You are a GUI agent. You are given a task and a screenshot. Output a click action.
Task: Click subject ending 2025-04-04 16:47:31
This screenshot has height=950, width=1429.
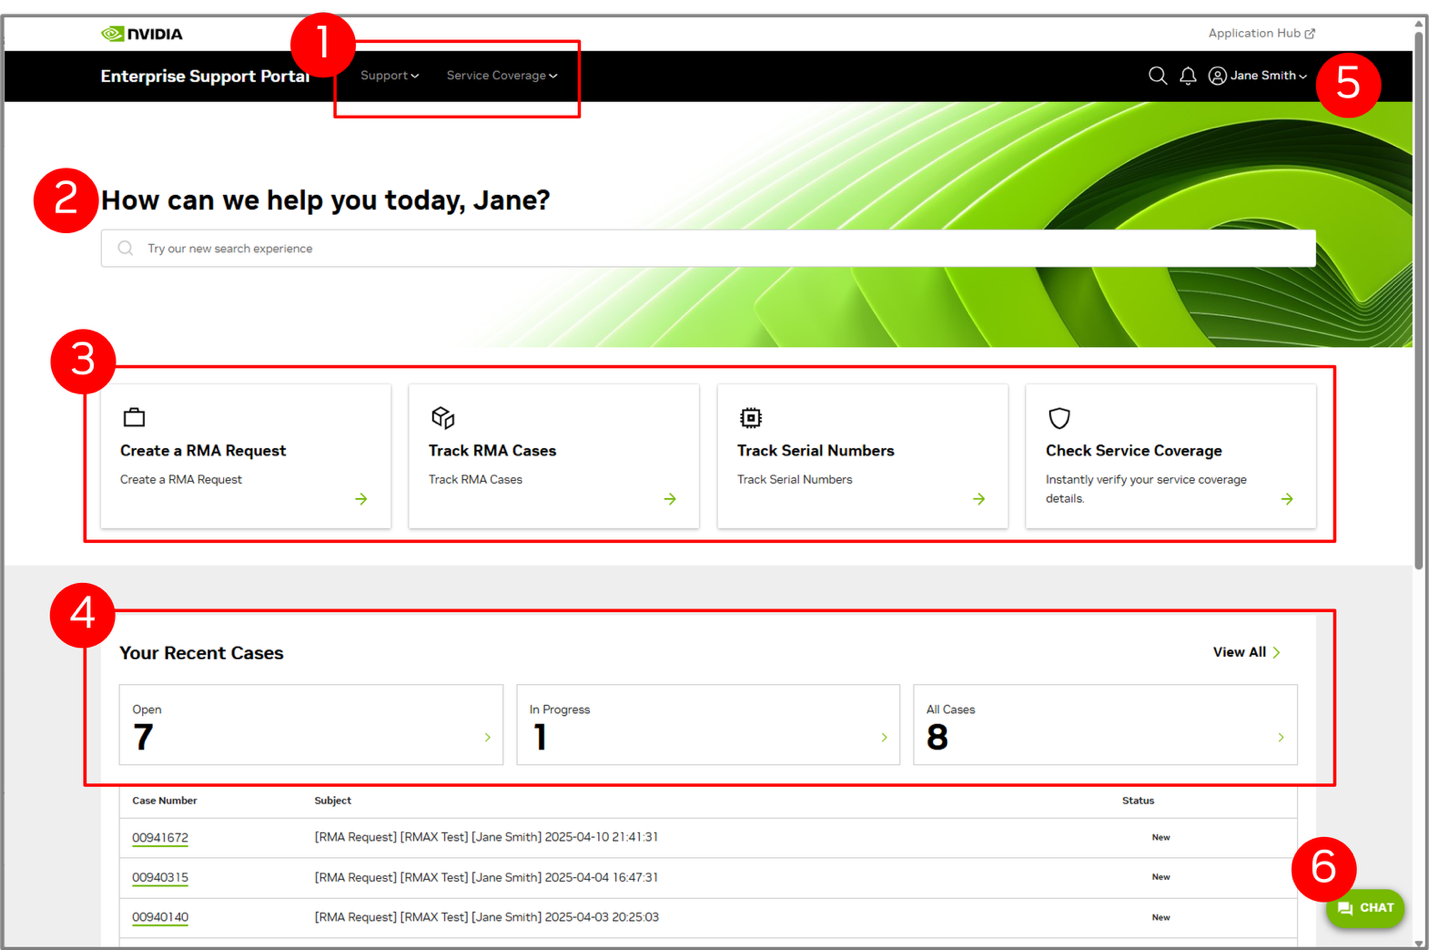pos(486,878)
